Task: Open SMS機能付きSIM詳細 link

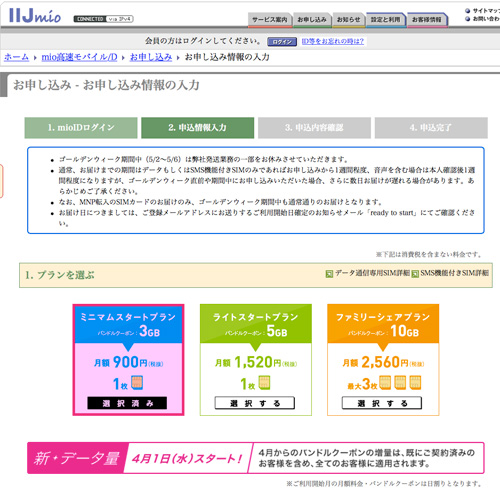Action: [454, 273]
